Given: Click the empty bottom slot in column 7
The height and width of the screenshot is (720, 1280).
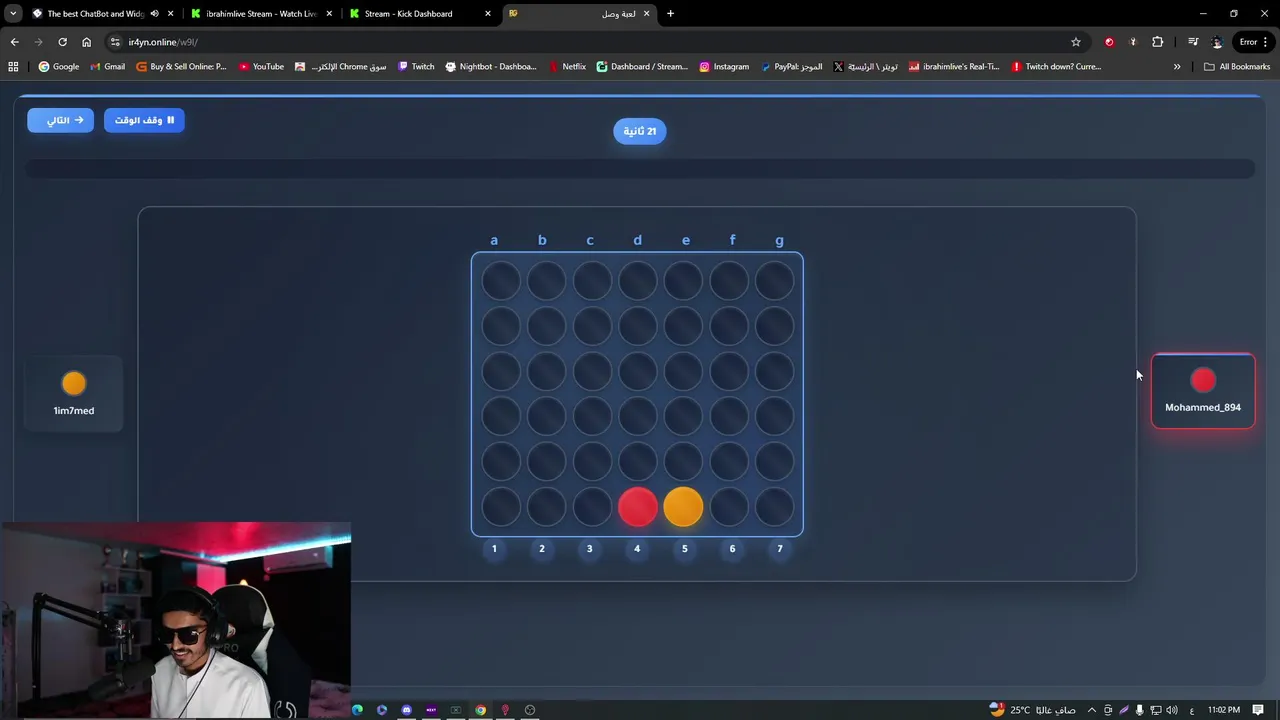Looking at the screenshot, I should tap(775, 507).
